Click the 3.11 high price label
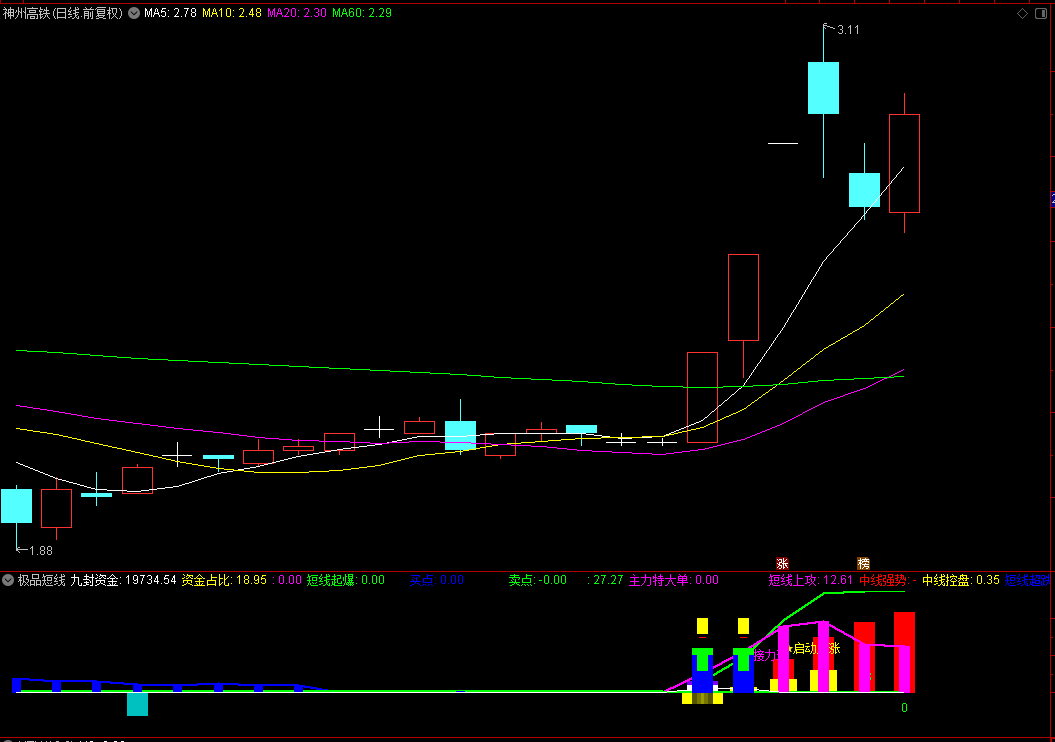The image size is (1055, 742). point(848,30)
